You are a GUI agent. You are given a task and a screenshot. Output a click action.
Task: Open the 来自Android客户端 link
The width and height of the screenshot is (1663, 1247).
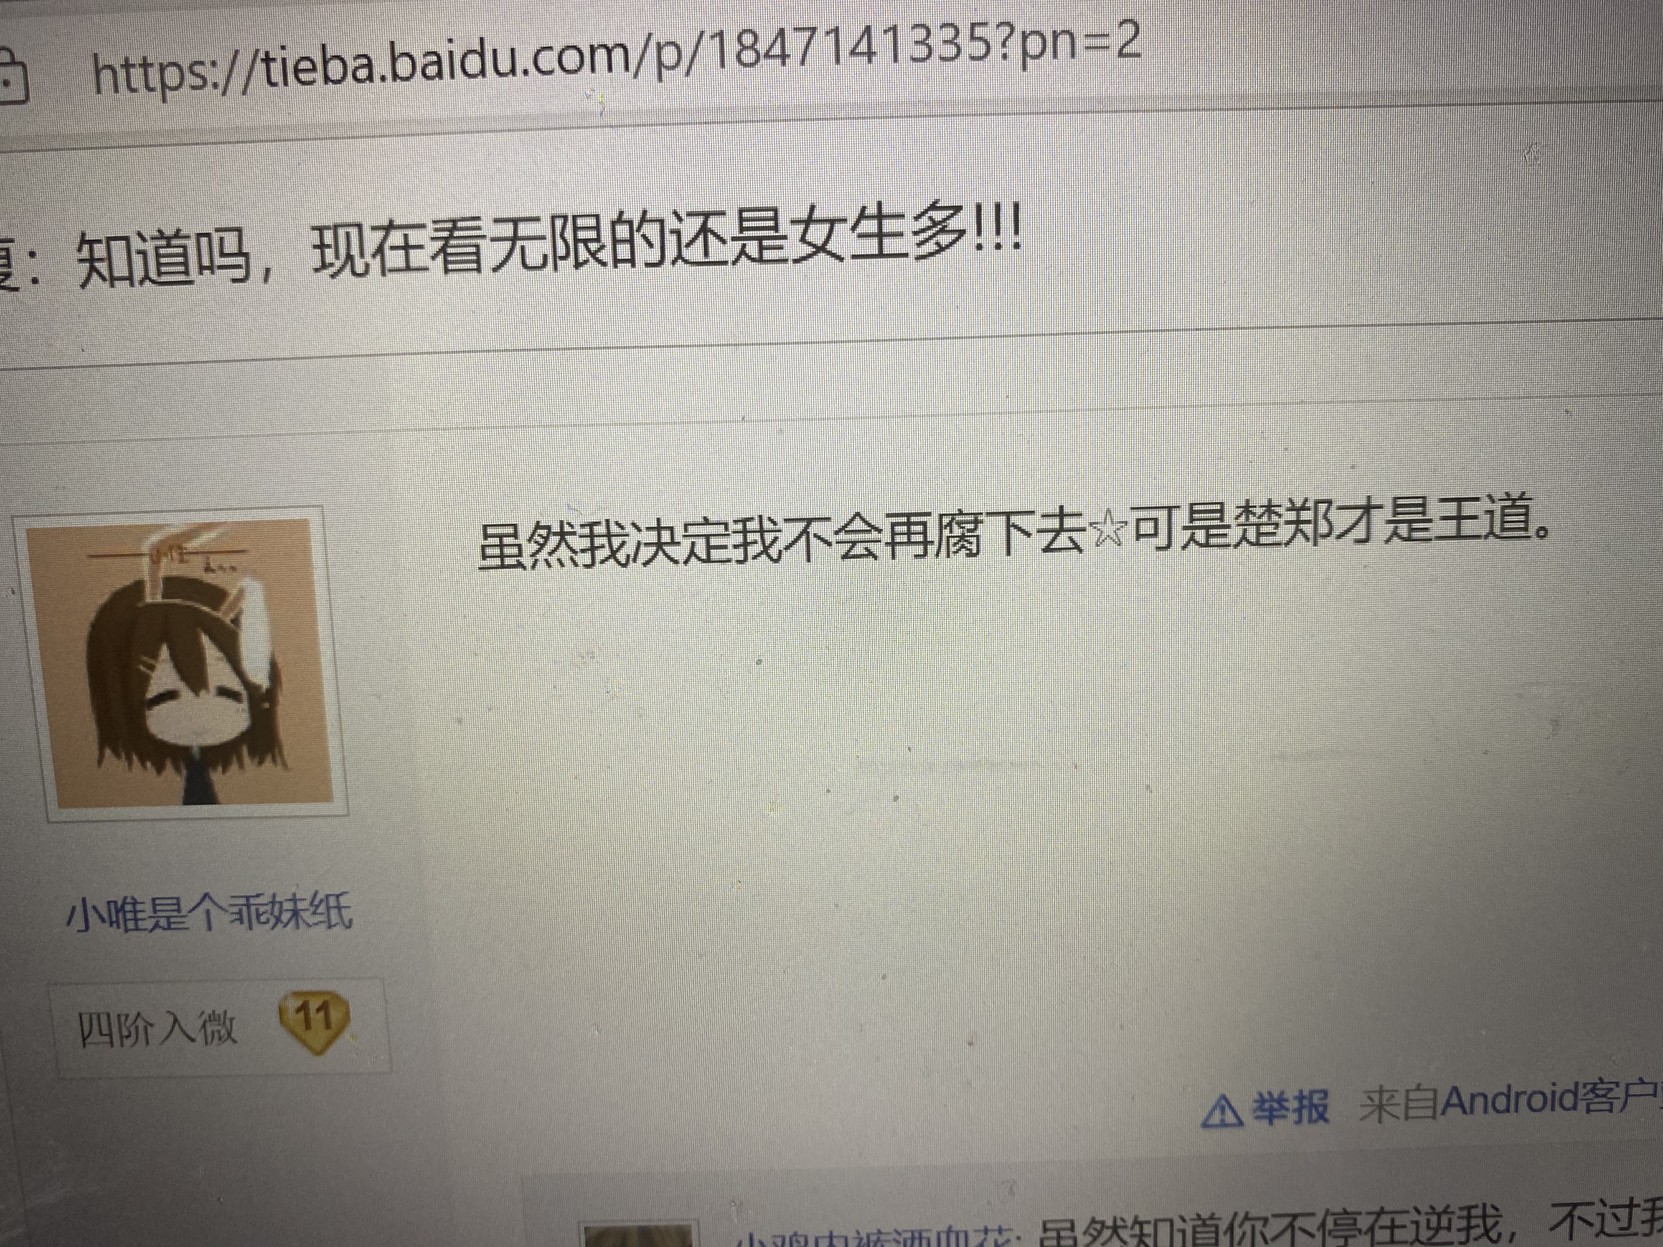pos(1510,1100)
